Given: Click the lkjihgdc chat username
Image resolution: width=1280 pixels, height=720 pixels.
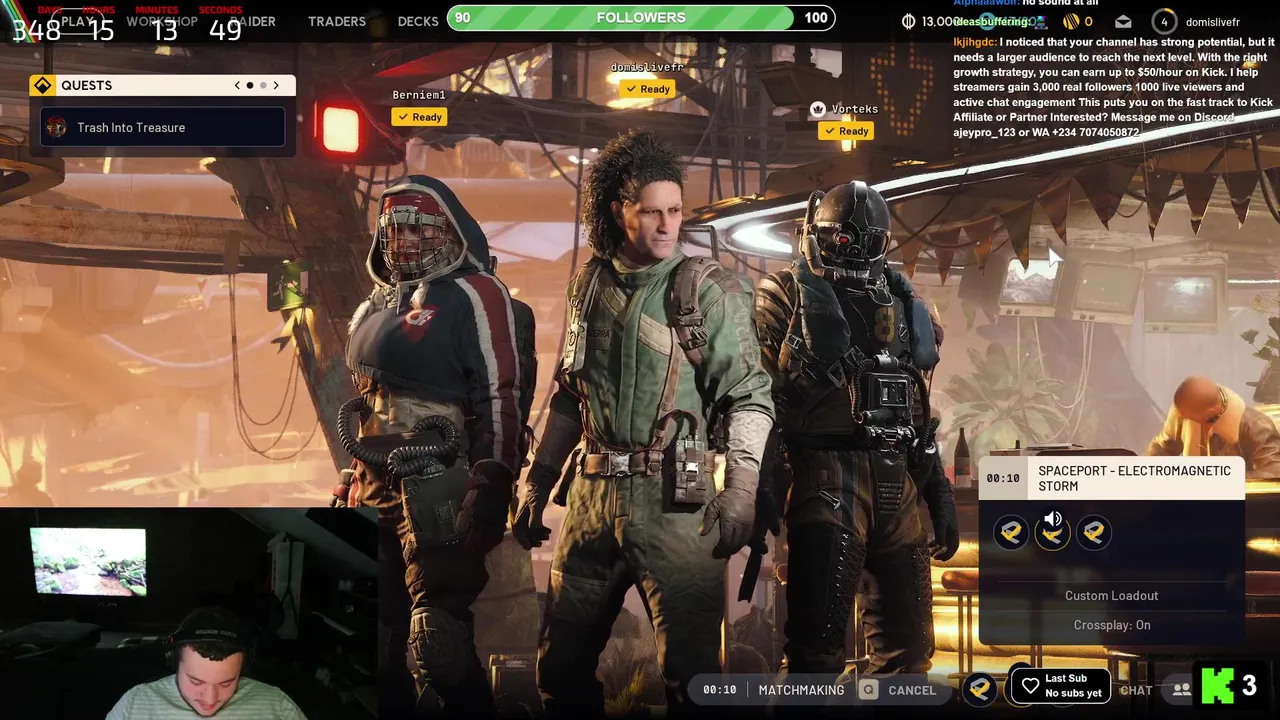Looking at the screenshot, I should (x=974, y=42).
